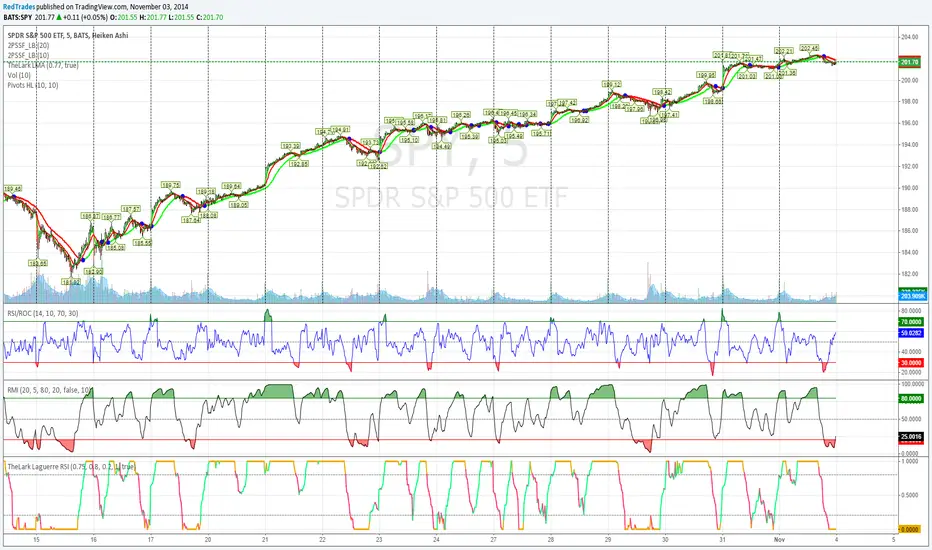The height and width of the screenshot is (550, 932).
Task: Click the yellow 0.0000 Laguerre value tag
Action: (x=909, y=529)
